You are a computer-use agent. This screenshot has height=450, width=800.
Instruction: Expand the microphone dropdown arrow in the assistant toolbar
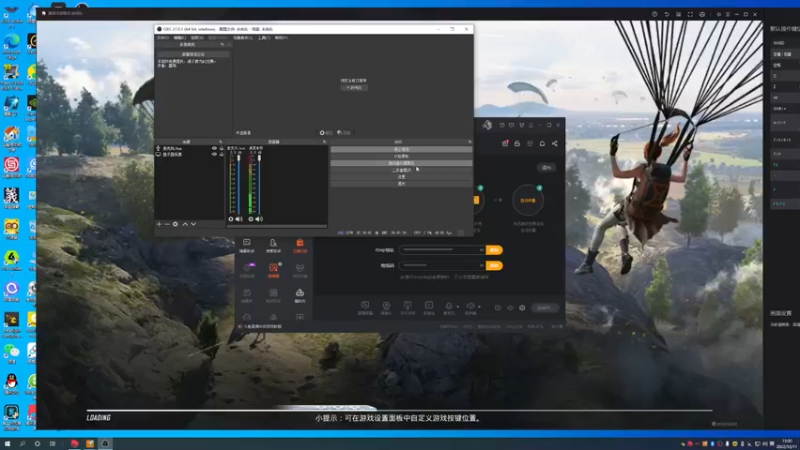tap(457, 307)
